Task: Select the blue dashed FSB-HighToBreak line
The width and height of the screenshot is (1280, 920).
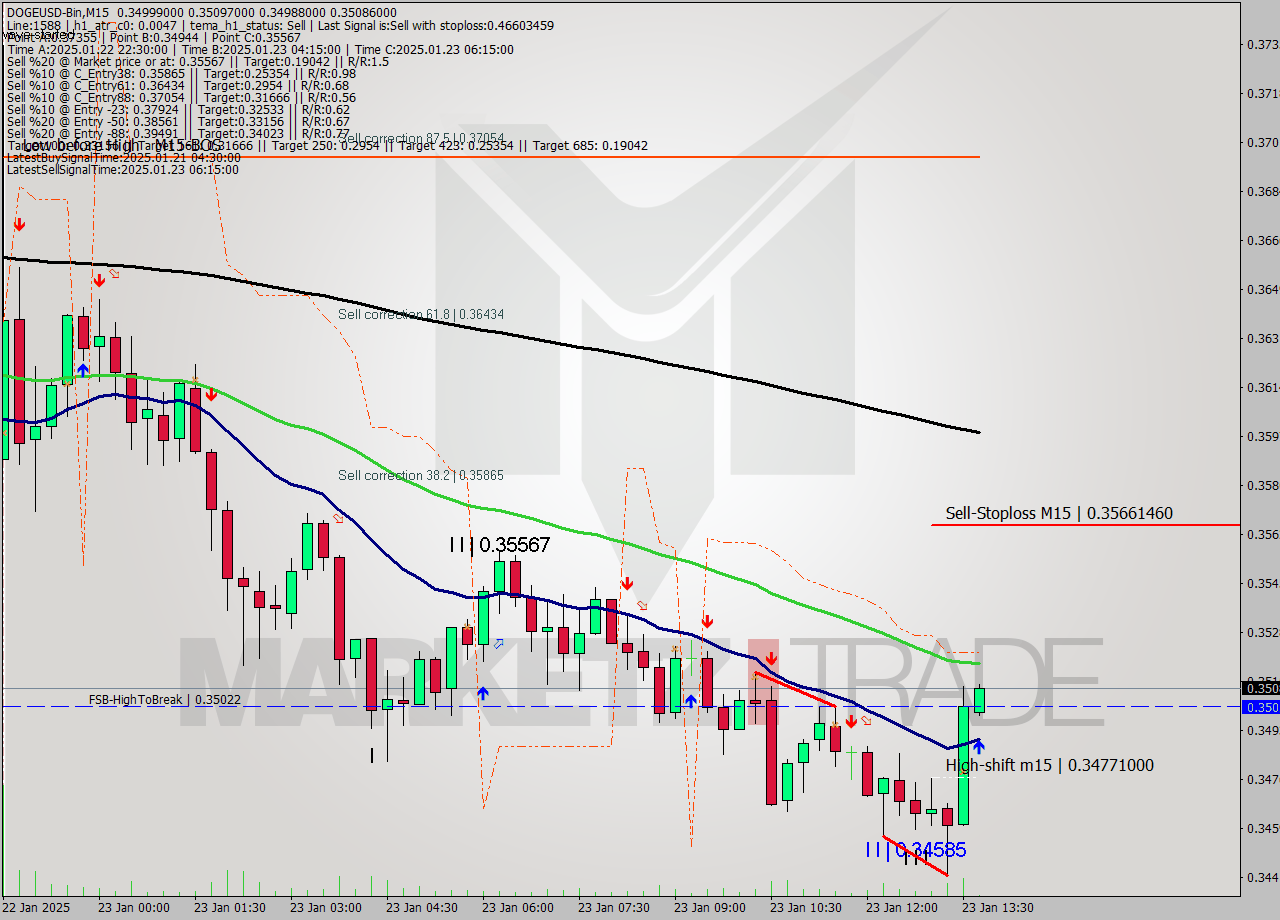Action: tap(620, 707)
